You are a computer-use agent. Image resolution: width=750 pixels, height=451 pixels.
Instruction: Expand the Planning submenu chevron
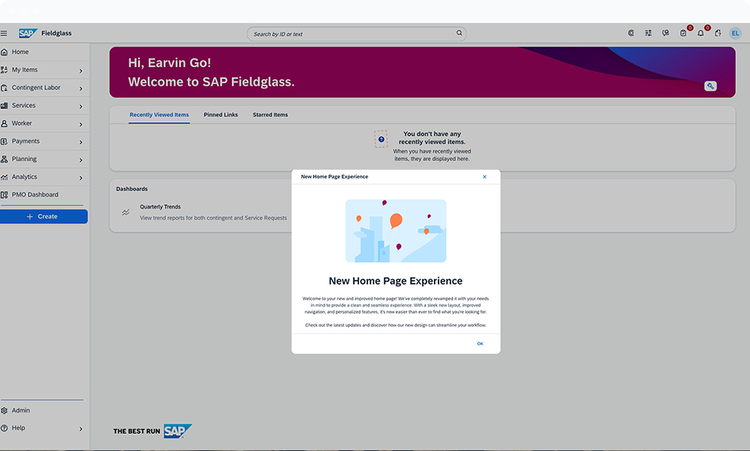[x=81, y=160]
